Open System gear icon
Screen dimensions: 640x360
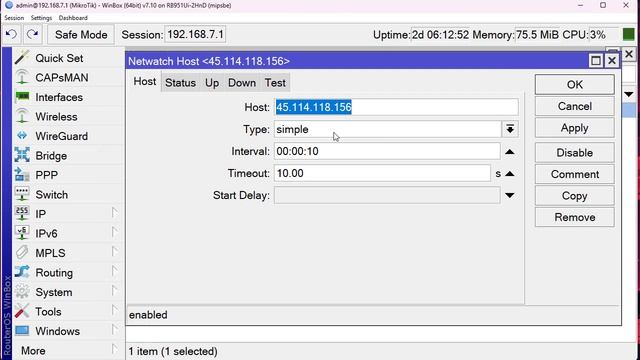[22, 292]
